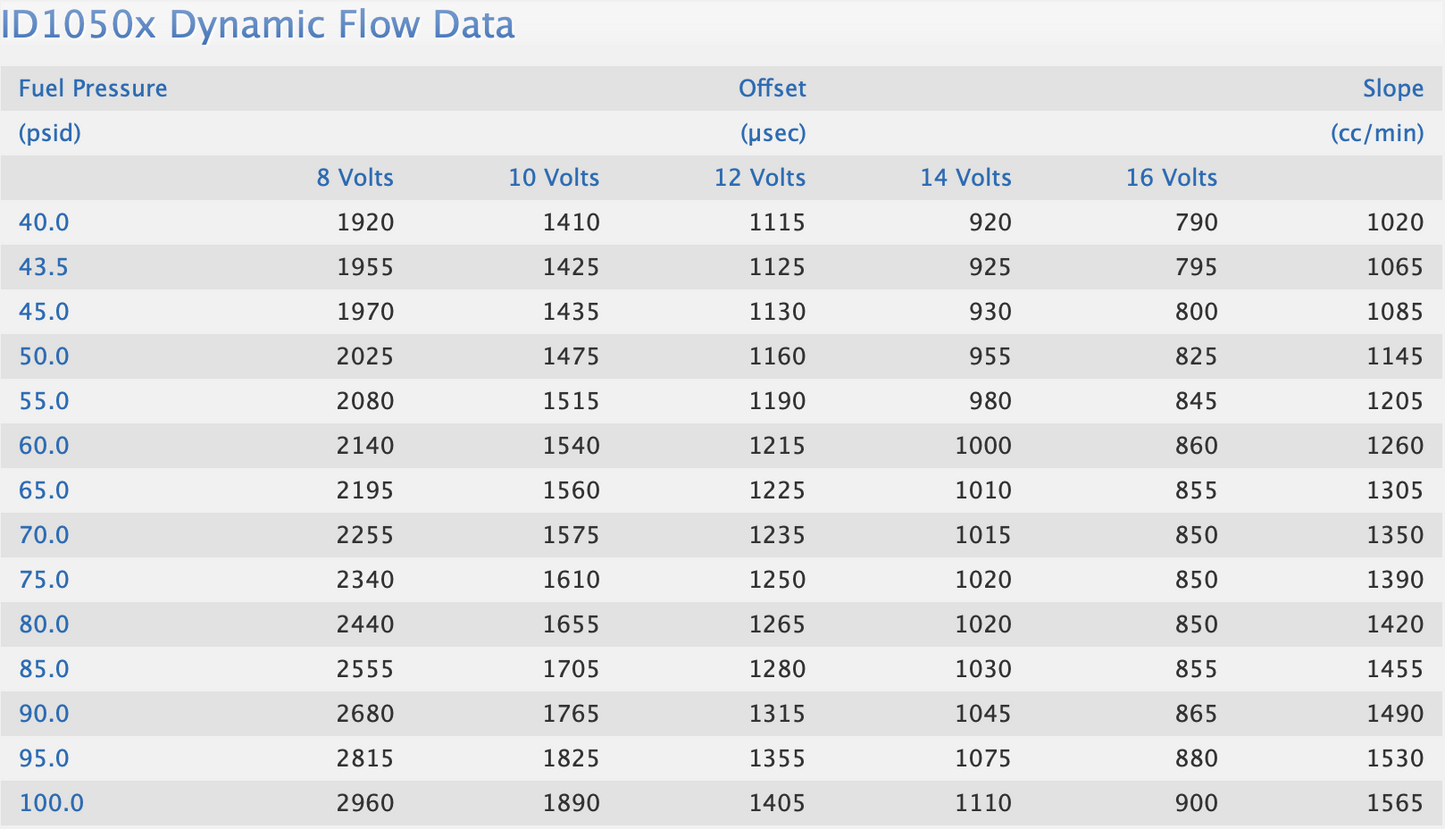Click the 14 Volts column header
The height and width of the screenshot is (829, 1445).
(966, 178)
